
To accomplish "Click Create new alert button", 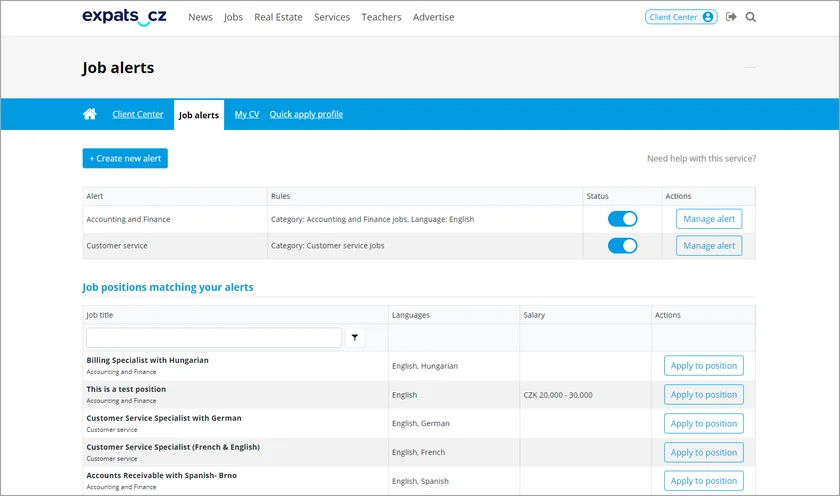I will click(125, 158).
